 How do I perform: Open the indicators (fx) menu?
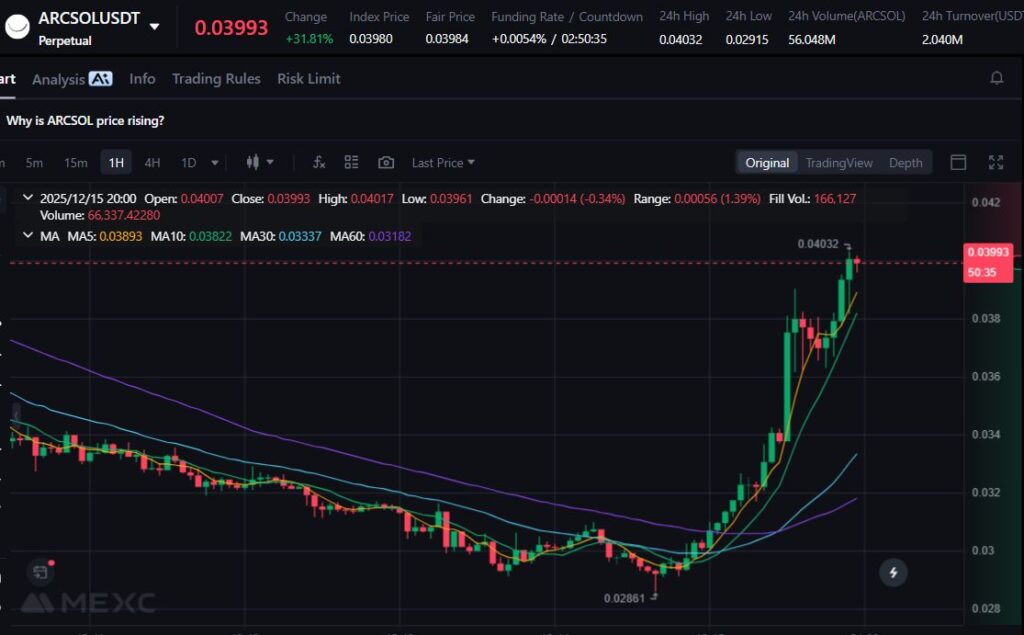319,162
